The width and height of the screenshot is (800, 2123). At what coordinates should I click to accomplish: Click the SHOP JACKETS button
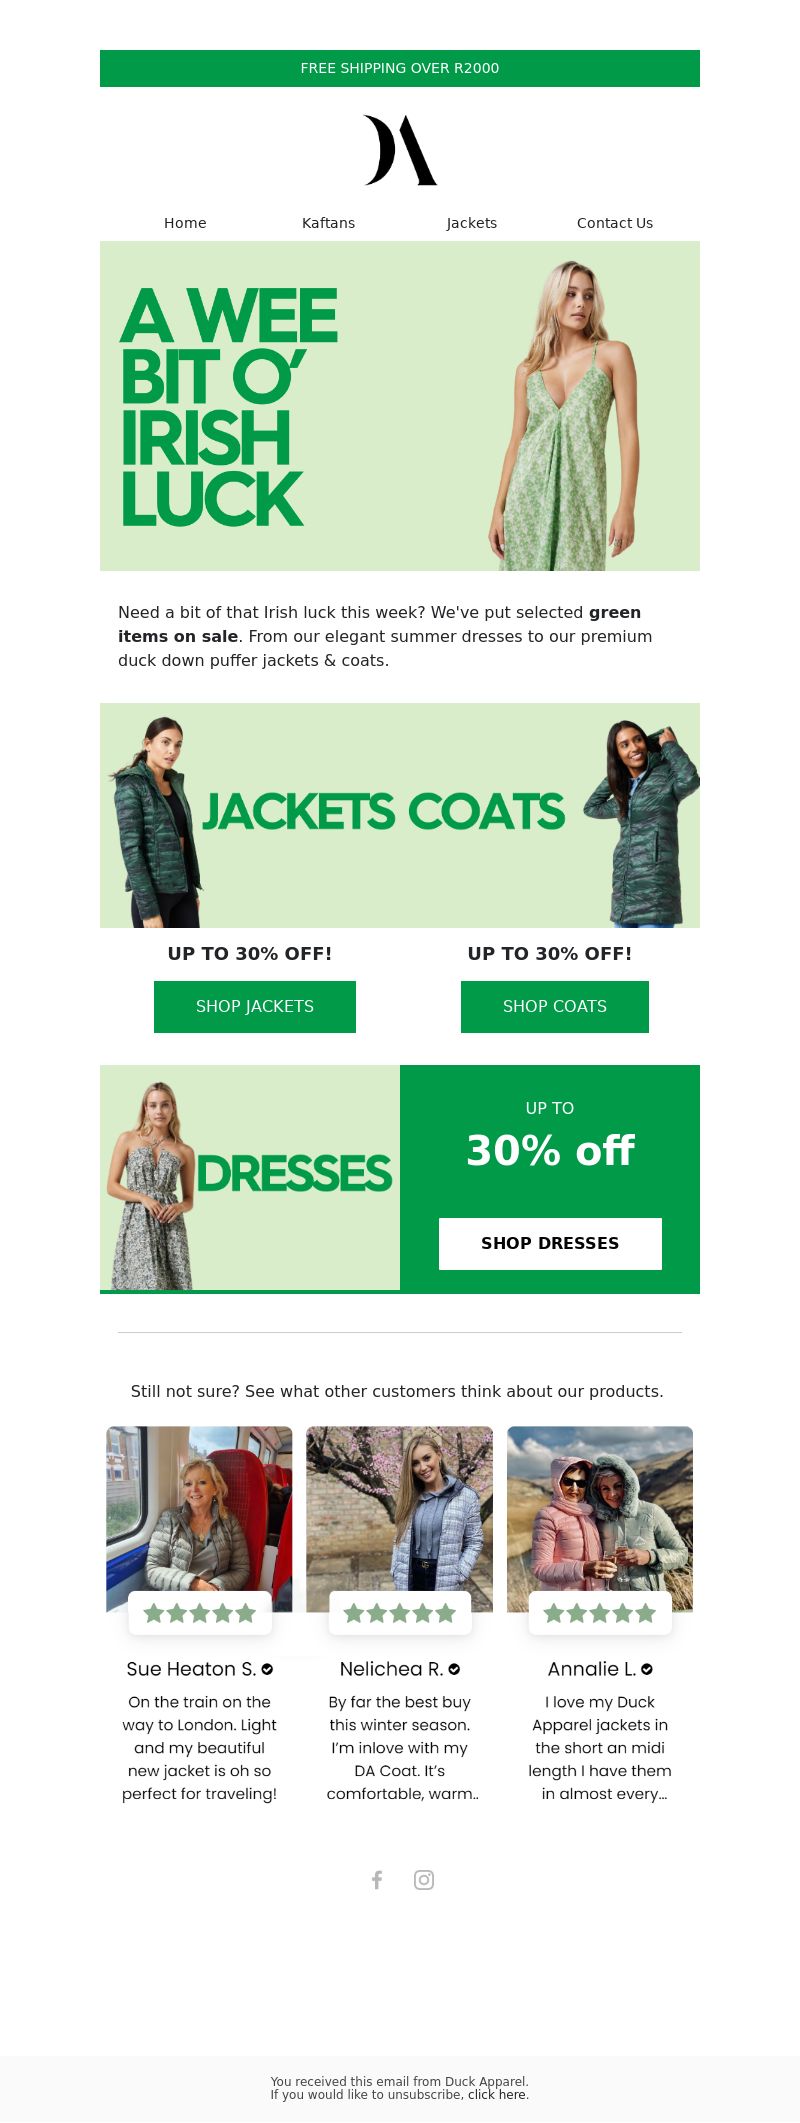[x=255, y=1006]
